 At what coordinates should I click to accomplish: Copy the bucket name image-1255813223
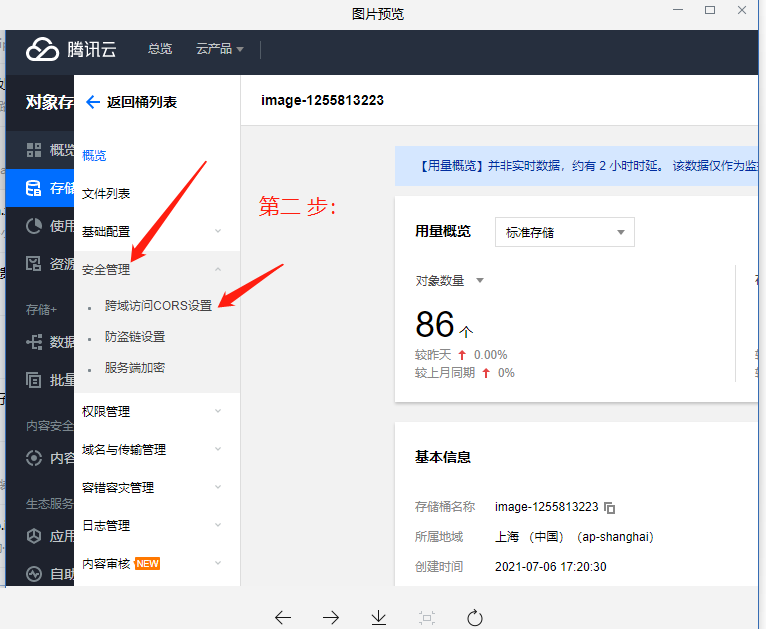coord(610,508)
